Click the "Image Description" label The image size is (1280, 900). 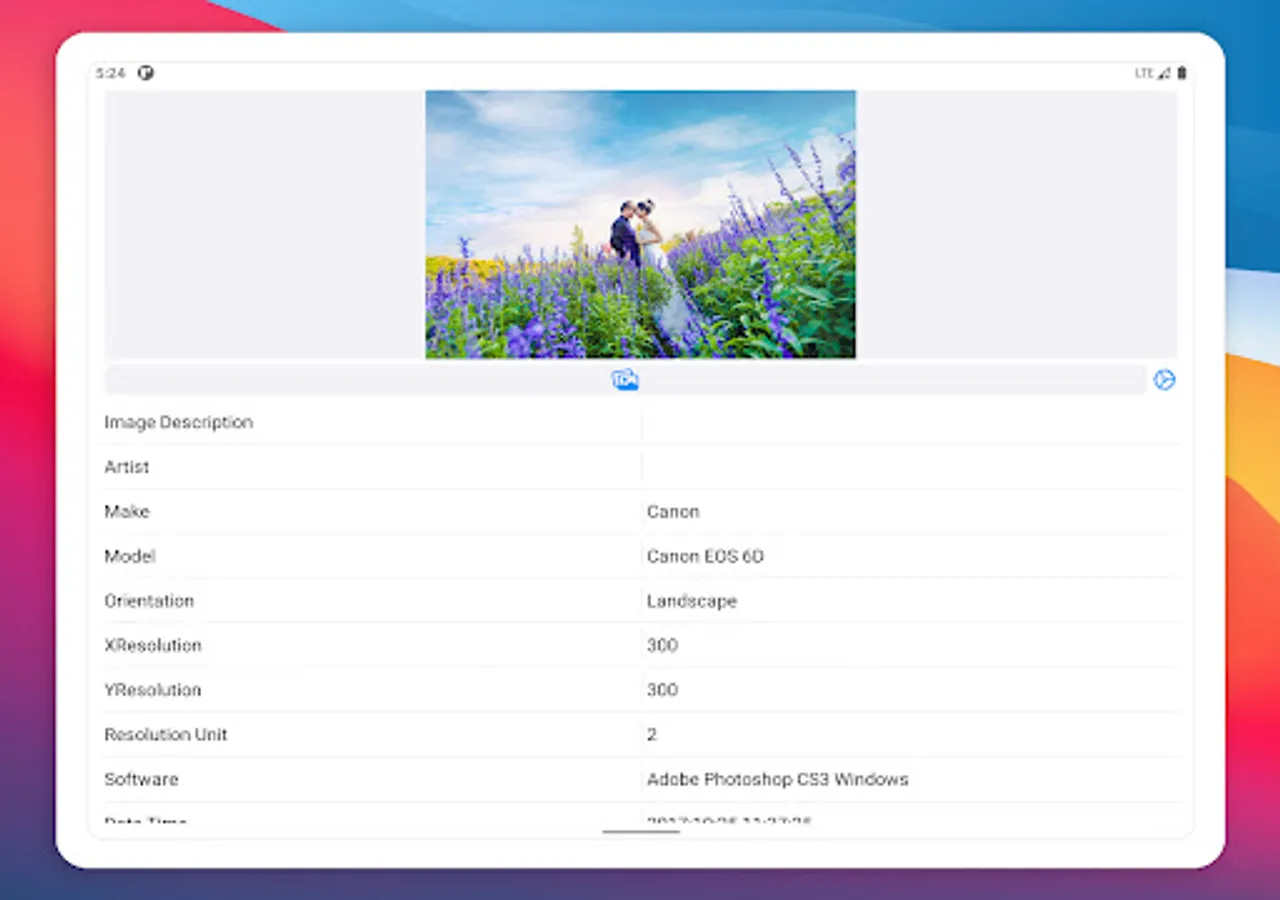179,422
